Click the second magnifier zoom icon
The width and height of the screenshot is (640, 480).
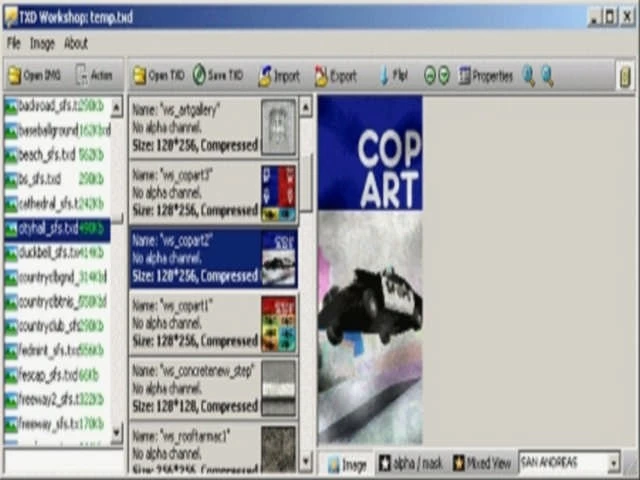(547, 76)
